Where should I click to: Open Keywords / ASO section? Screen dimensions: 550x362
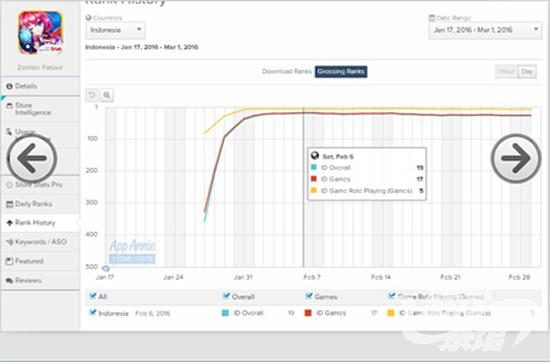pyautogui.click(x=40, y=242)
